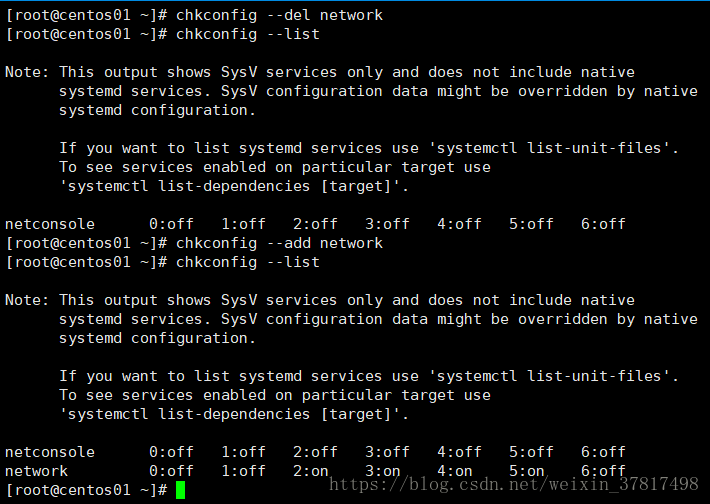Image resolution: width=710 pixels, height=504 pixels.
Task: Click 'chkconfig --list' typed after the --del command
Action: point(248,35)
